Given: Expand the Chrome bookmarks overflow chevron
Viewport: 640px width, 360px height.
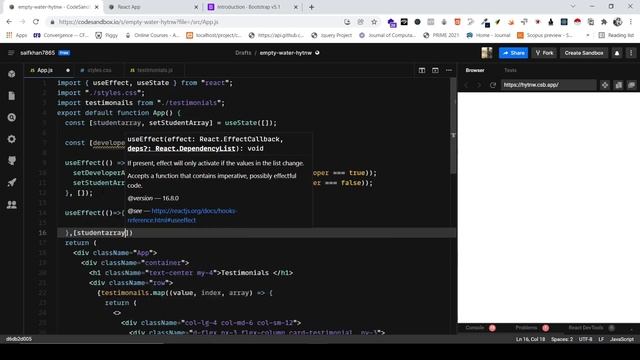Looking at the screenshot, I should click(588, 36).
